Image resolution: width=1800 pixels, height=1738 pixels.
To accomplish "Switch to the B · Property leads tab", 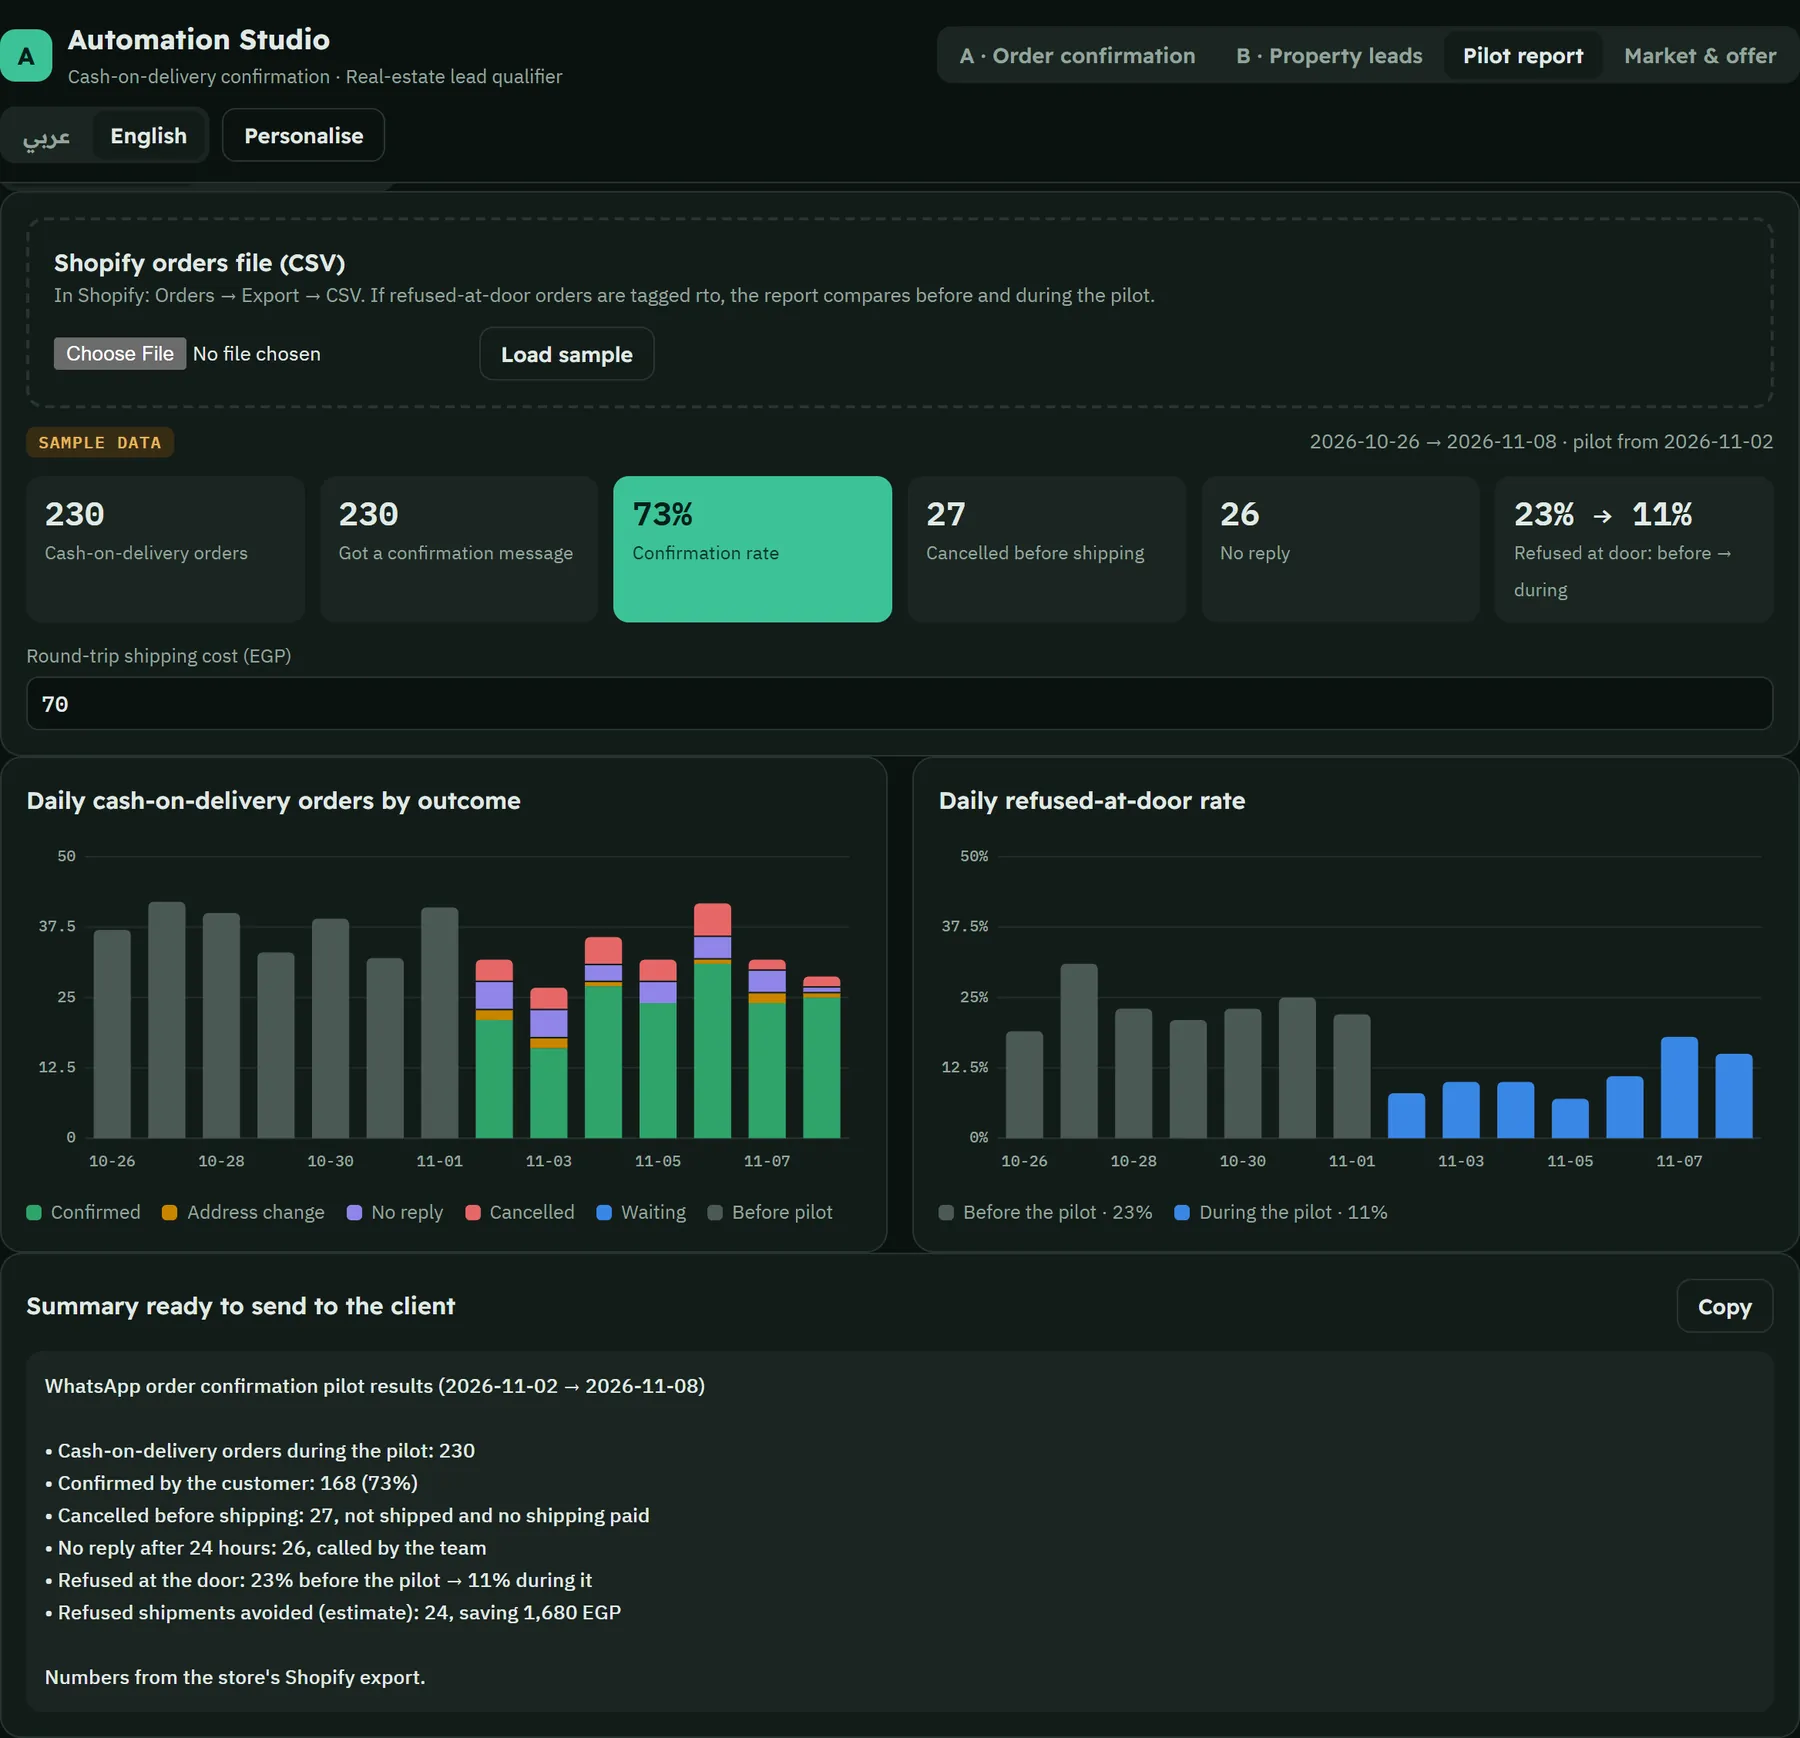I will [x=1329, y=56].
